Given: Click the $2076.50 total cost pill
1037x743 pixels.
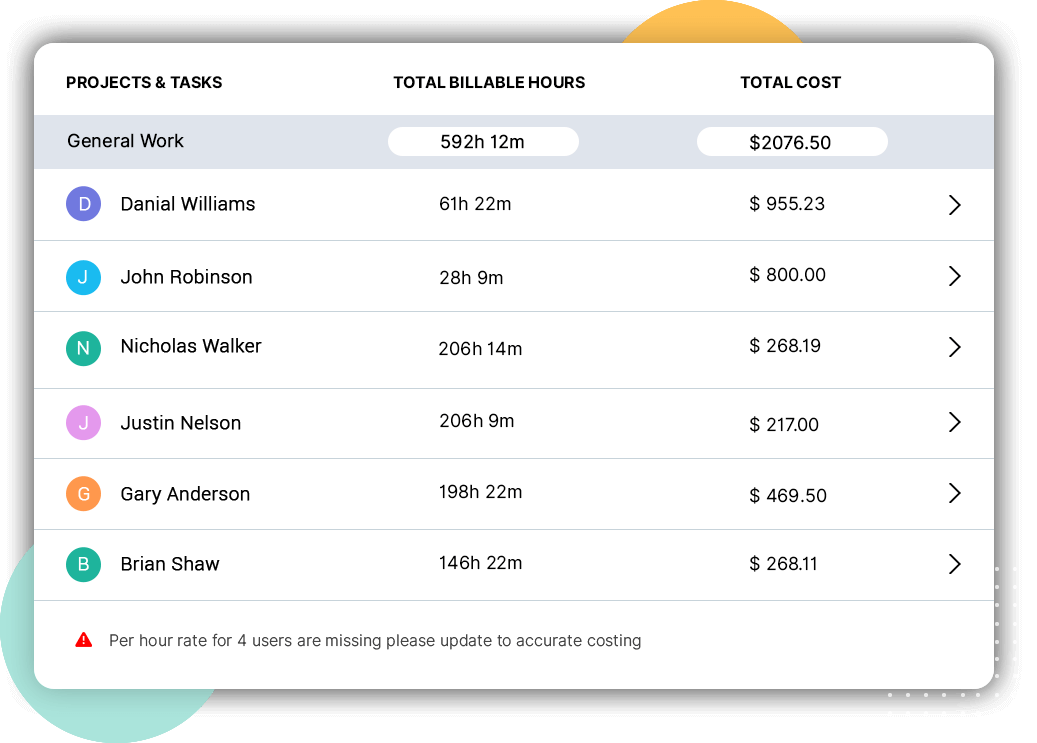Looking at the screenshot, I should tap(791, 141).
